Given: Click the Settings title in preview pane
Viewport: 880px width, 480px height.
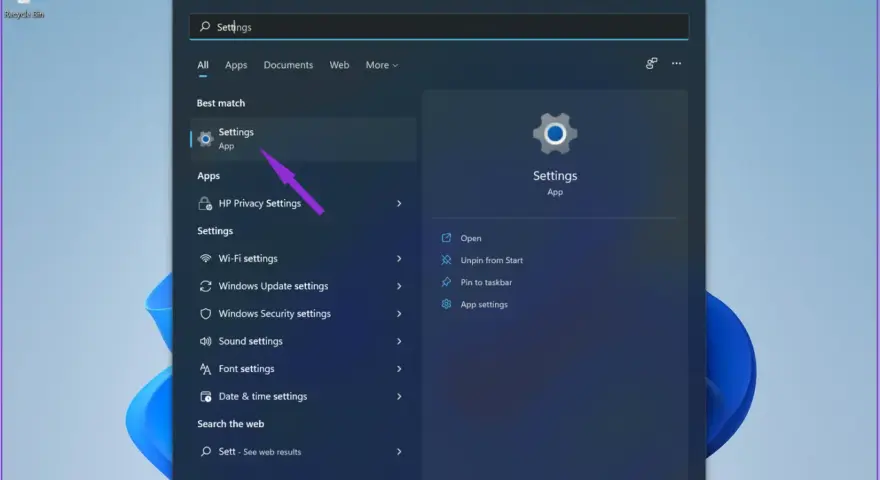Looking at the screenshot, I should (x=554, y=176).
